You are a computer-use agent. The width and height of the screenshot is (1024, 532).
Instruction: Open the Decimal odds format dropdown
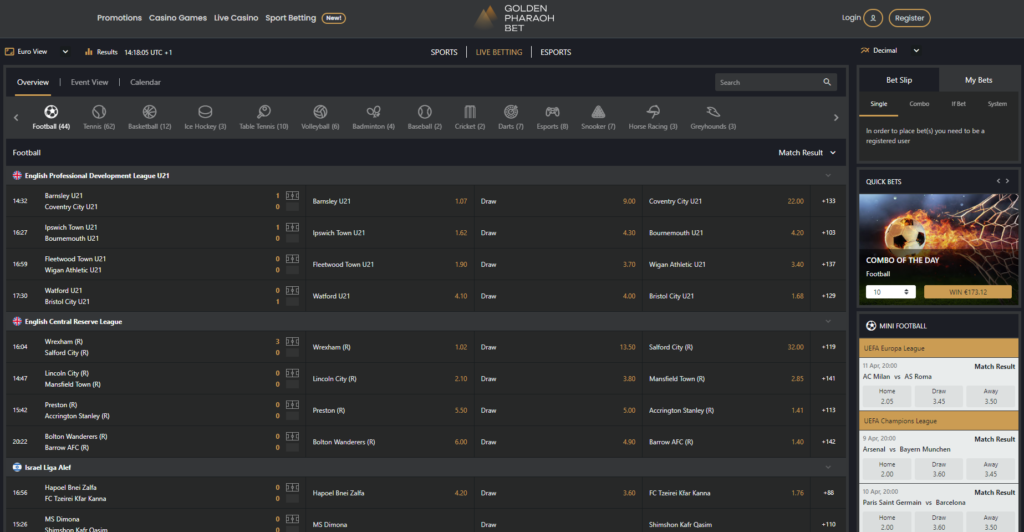click(890, 50)
